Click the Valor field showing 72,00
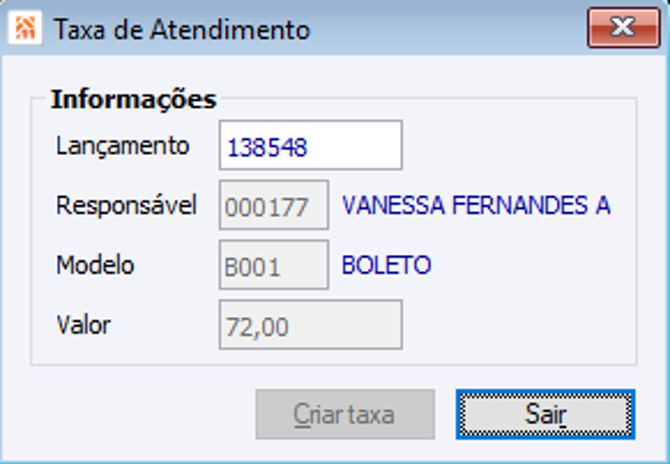 [310, 325]
